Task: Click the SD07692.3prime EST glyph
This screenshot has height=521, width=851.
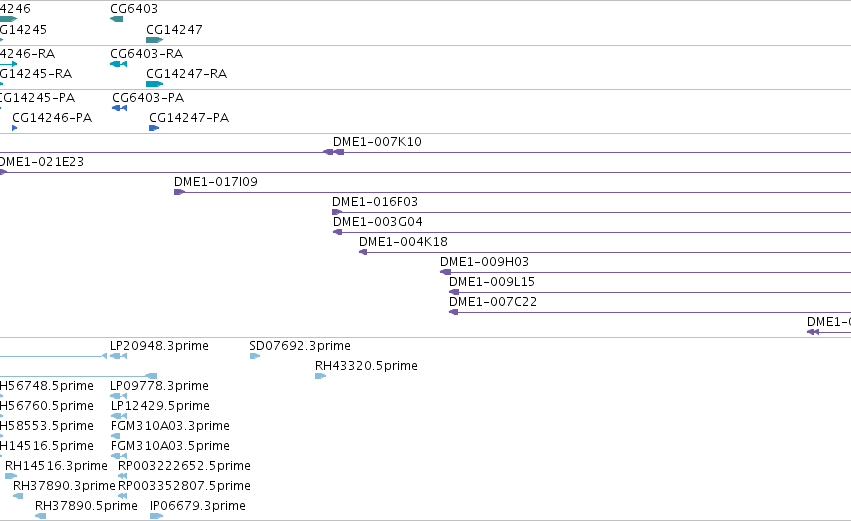Action: (255, 356)
